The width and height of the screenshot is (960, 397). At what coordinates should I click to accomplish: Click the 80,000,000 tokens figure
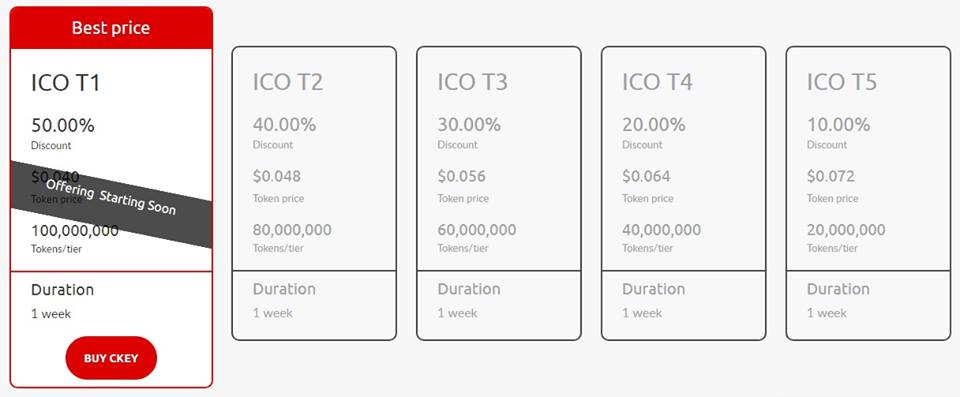tap(292, 230)
